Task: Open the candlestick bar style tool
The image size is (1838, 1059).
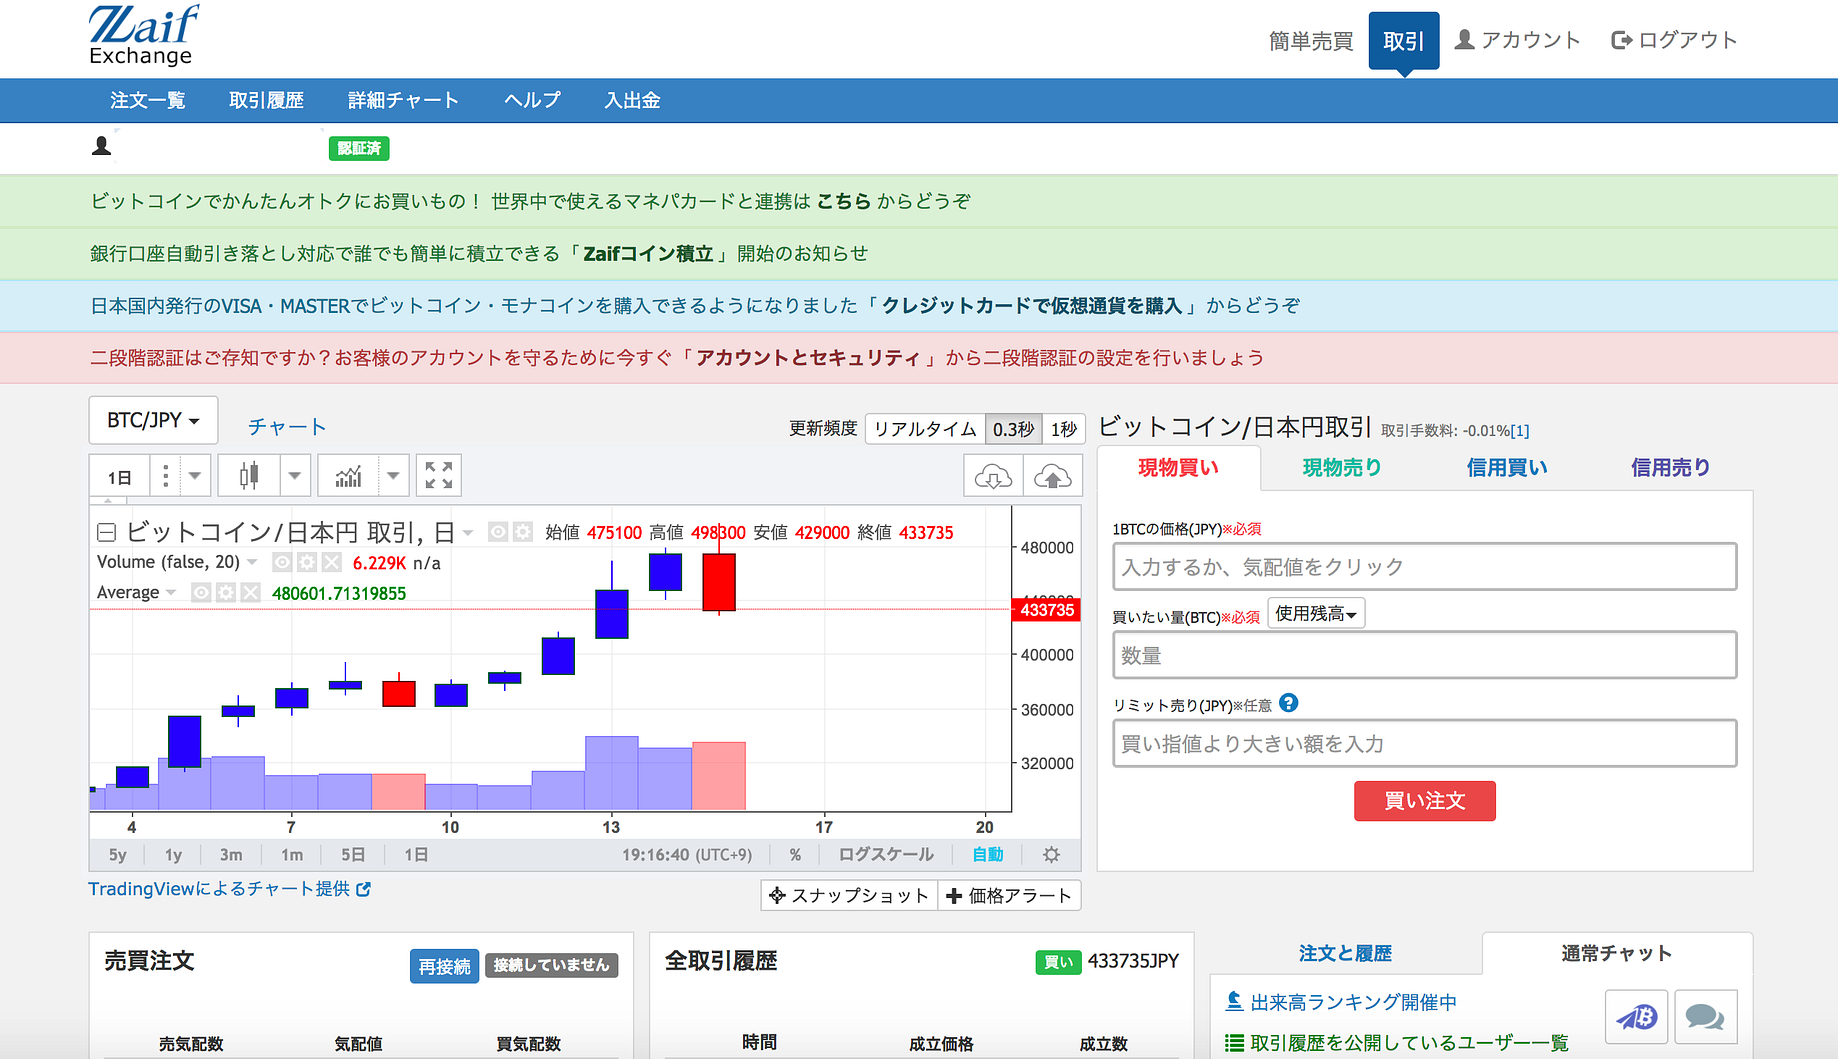Action: tap(249, 476)
